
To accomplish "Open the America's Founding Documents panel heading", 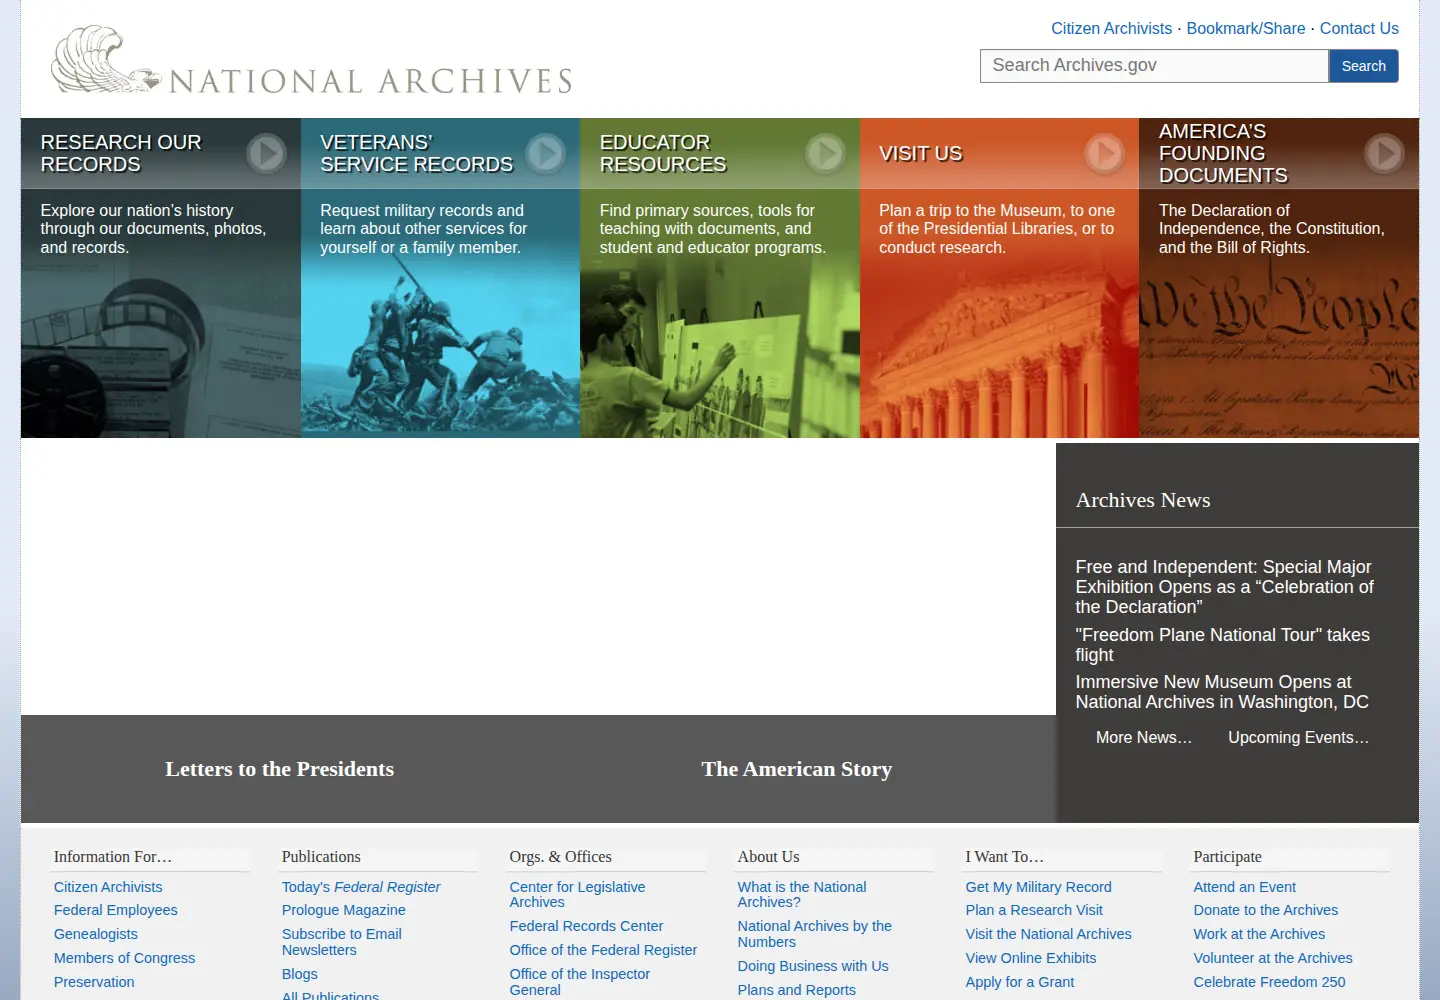I will tap(1223, 154).
